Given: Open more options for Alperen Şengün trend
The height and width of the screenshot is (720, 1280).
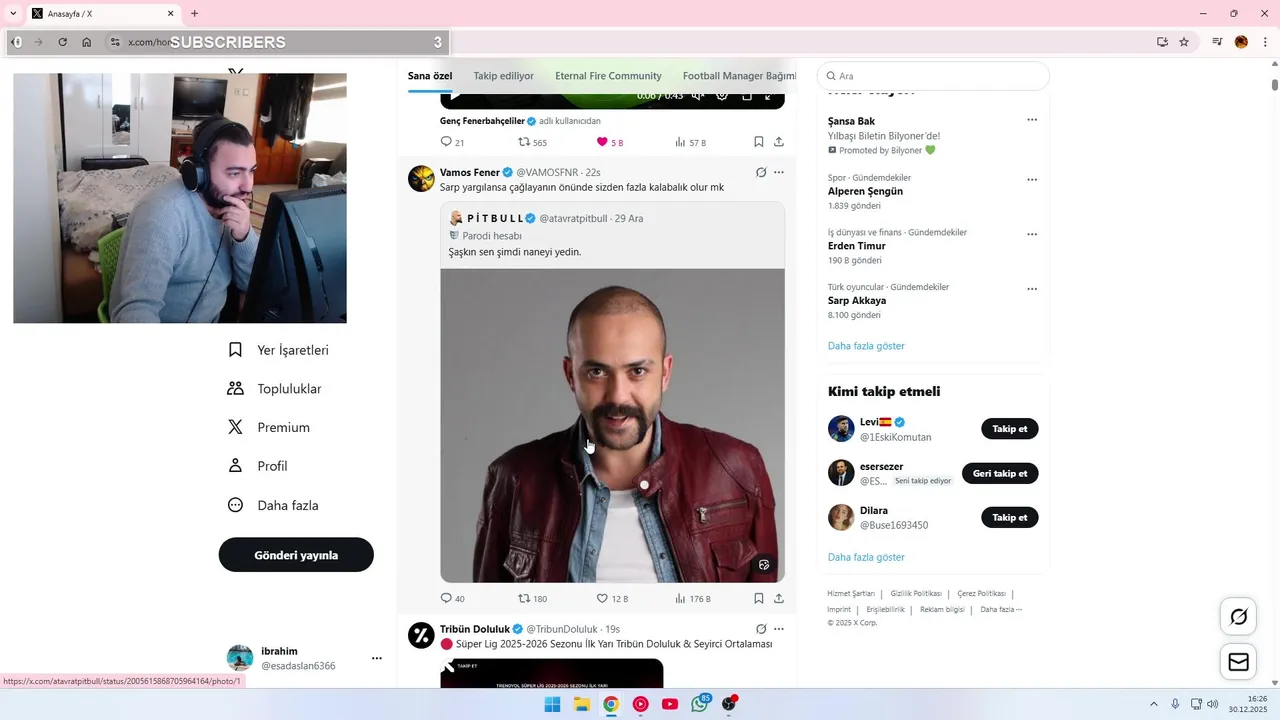Looking at the screenshot, I should [x=1032, y=180].
